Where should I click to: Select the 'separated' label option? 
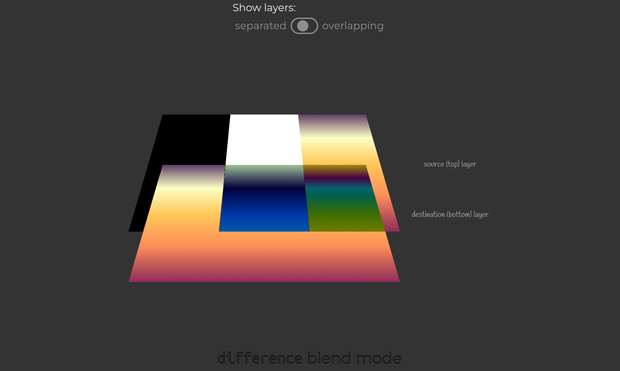260,26
